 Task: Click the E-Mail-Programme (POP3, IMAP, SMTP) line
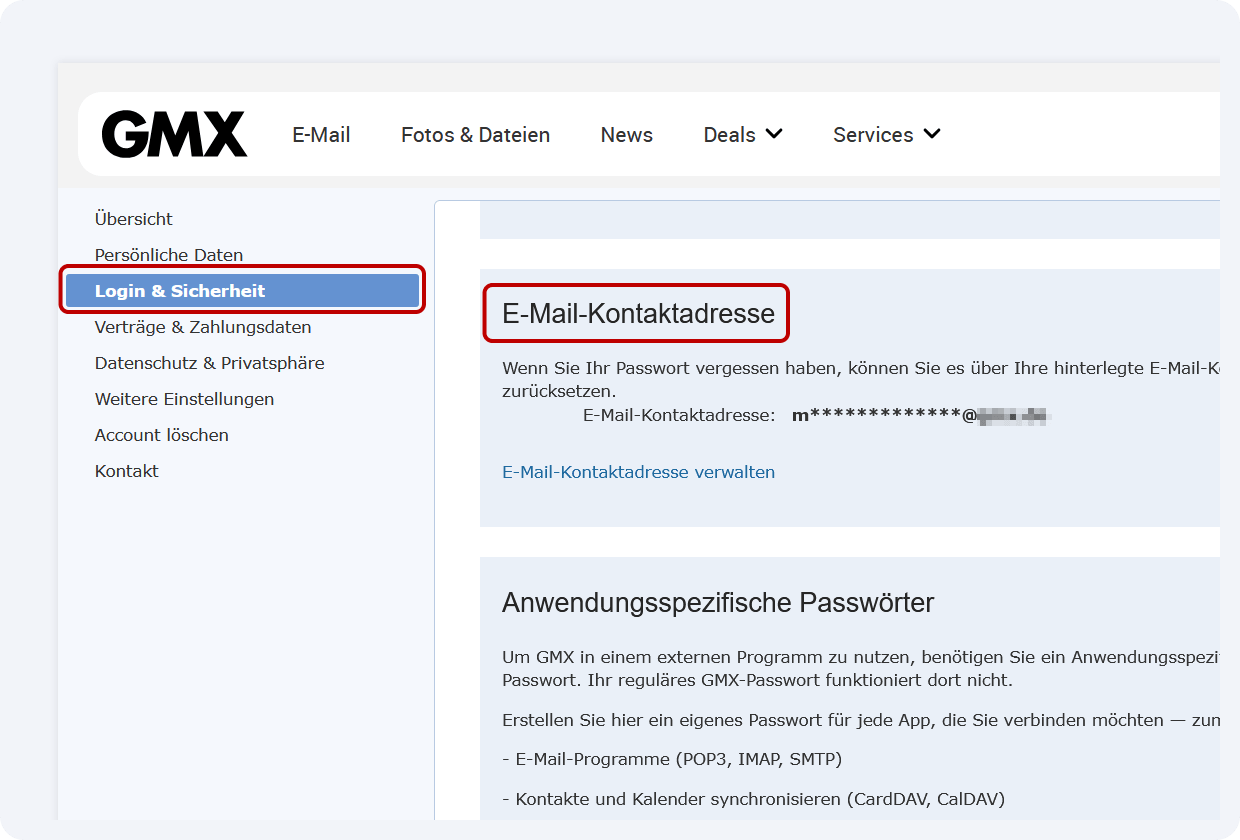(x=672, y=759)
